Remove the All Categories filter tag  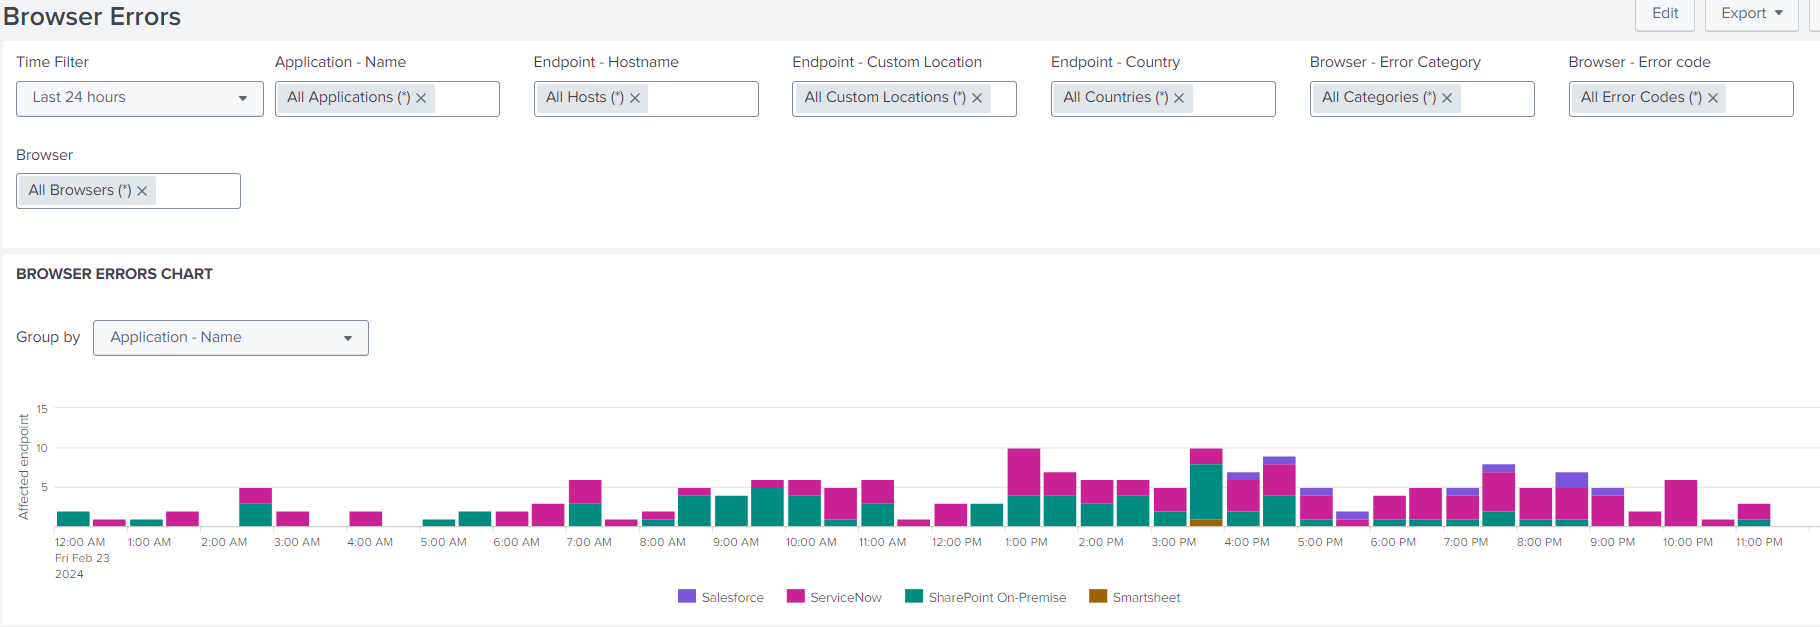[x=1447, y=98]
